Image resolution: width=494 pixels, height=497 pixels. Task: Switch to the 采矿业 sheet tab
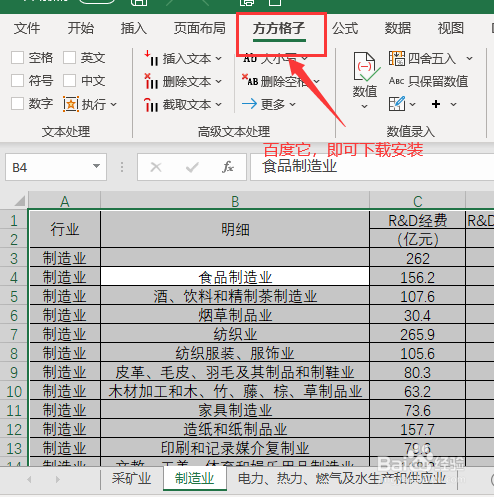pos(131,479)
